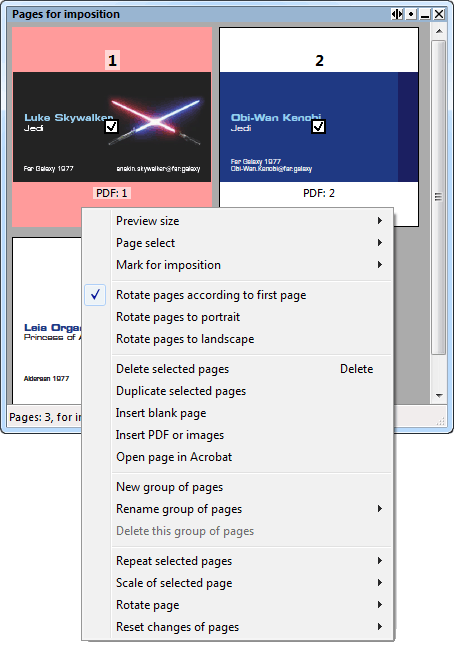Click the 'PDF: 1' label
Screen dimensions: 454x645
[112, 193]
